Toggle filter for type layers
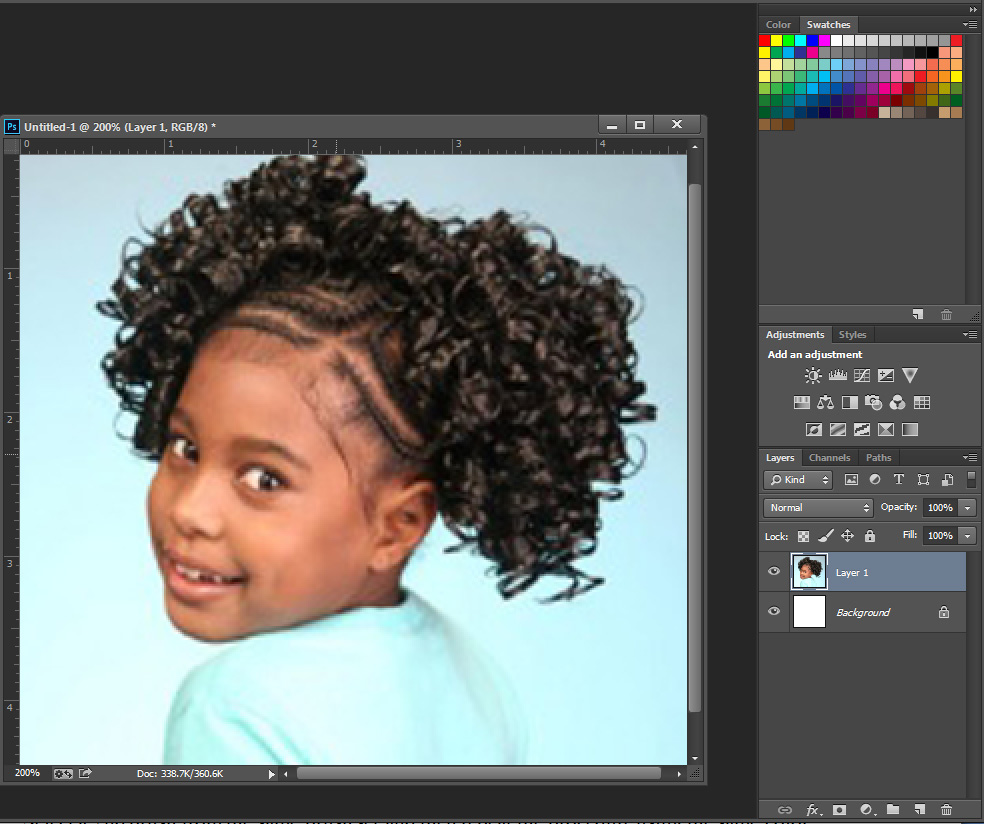 pos(899,479)
